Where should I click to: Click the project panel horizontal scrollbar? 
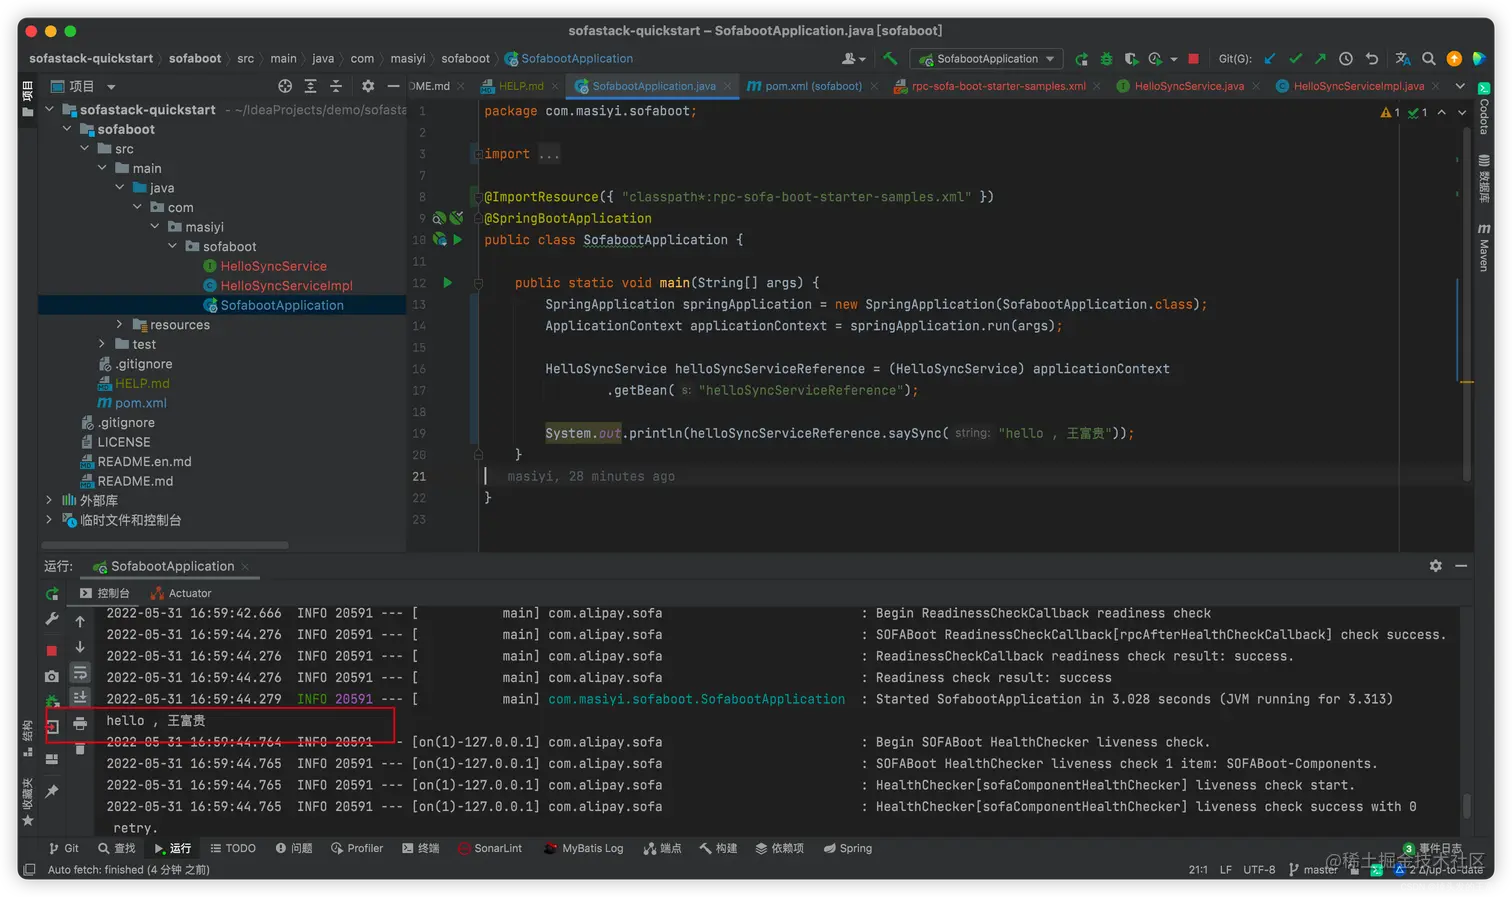click(x=166, y=545)
